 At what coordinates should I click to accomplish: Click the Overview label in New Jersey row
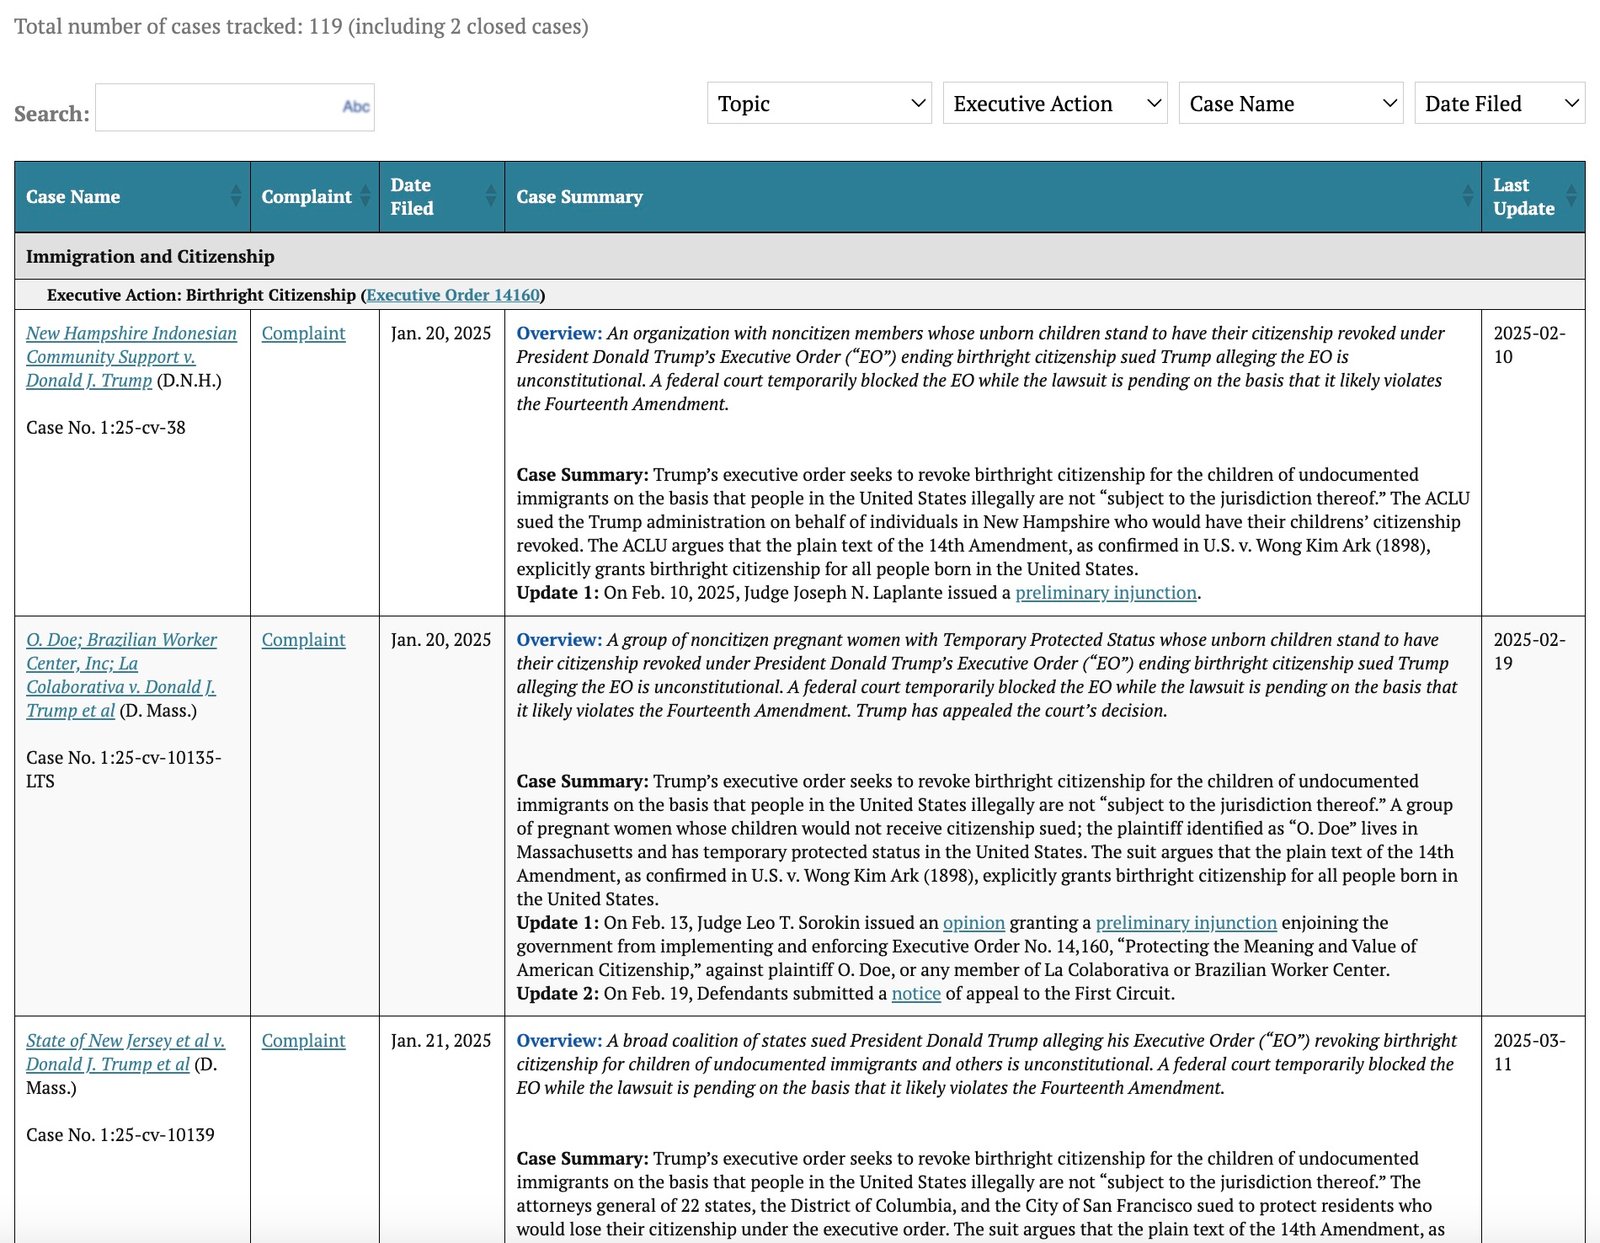click(559, 1041)
